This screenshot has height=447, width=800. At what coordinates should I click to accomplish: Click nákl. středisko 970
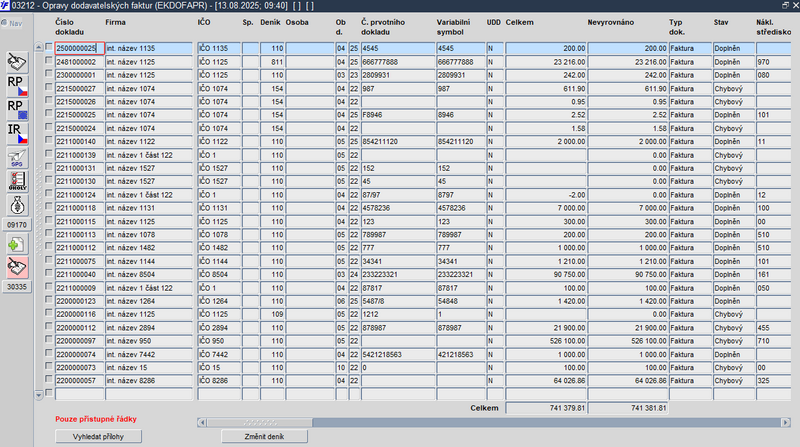(x=773, y=62)
